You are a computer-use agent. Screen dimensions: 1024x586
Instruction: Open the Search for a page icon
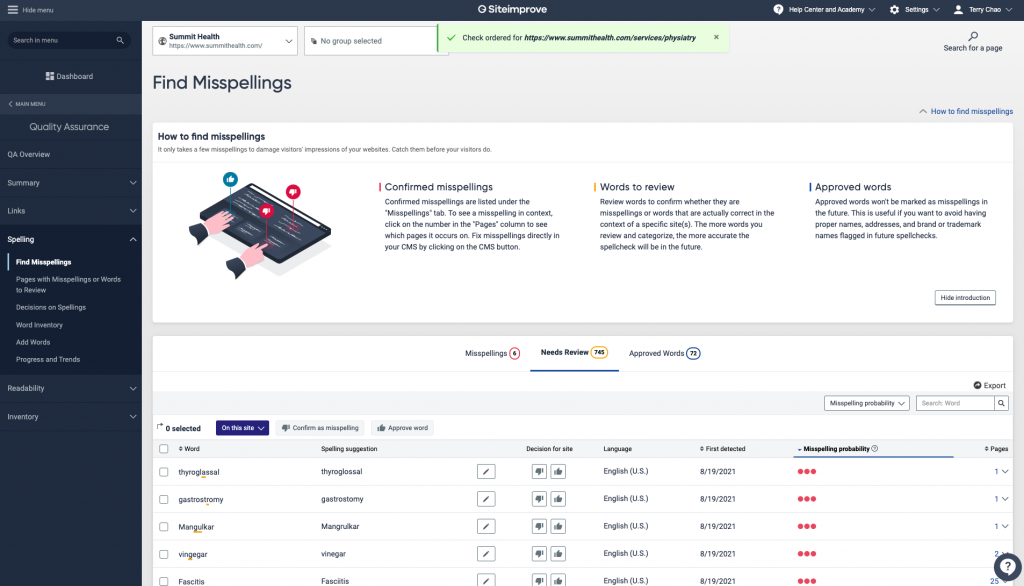tap(973, 36)
